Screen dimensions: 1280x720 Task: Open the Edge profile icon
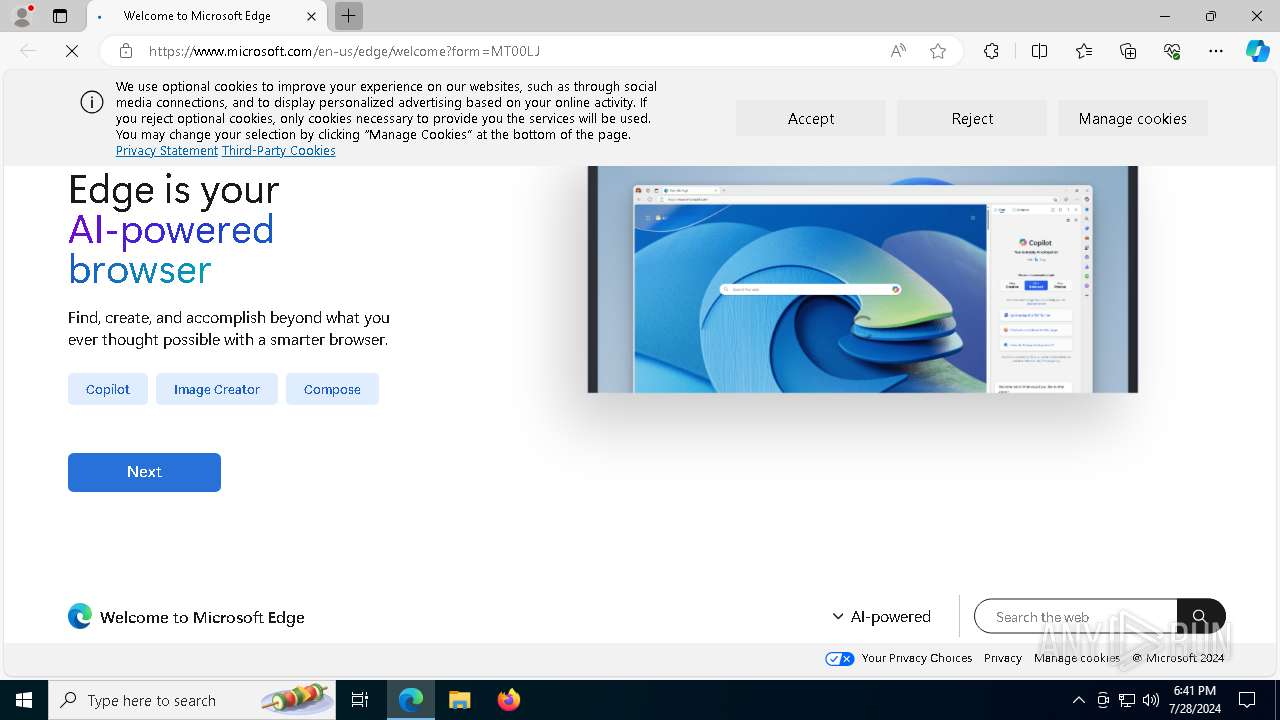(x=22, y=16)
